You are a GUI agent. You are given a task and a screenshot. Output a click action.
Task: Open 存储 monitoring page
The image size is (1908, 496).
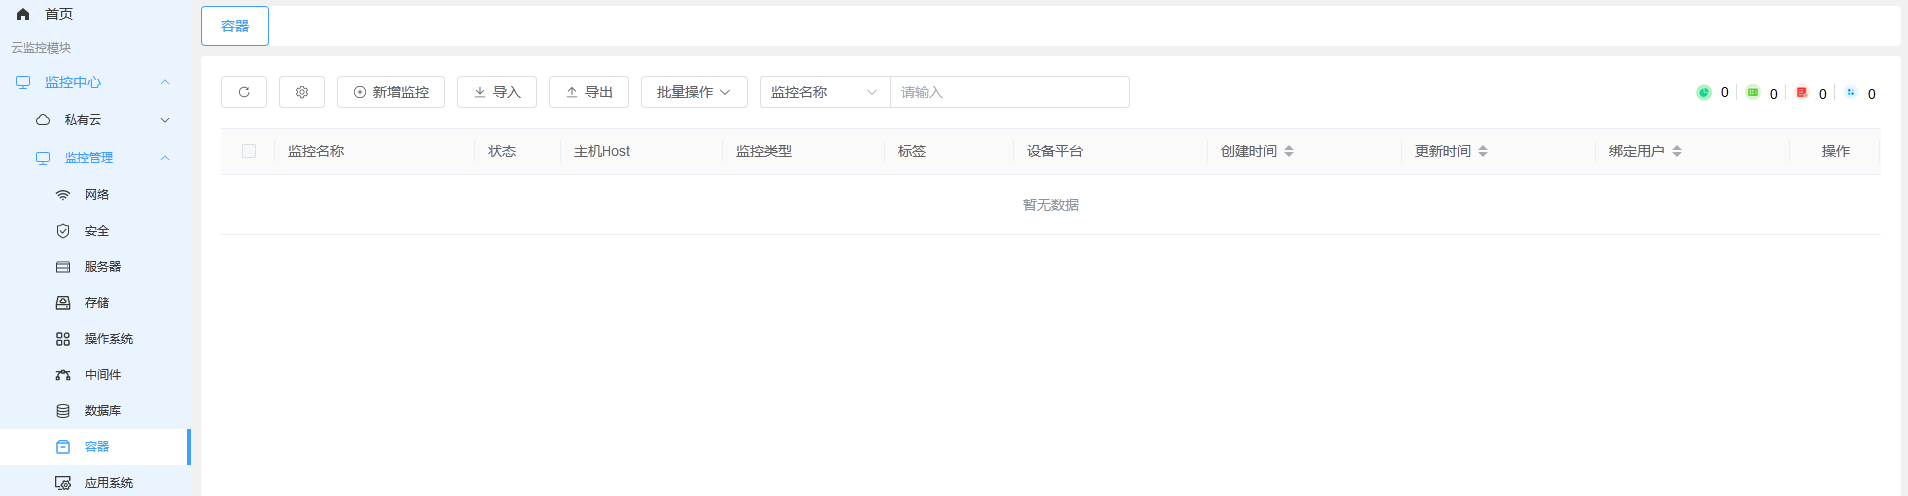[95, 303]
